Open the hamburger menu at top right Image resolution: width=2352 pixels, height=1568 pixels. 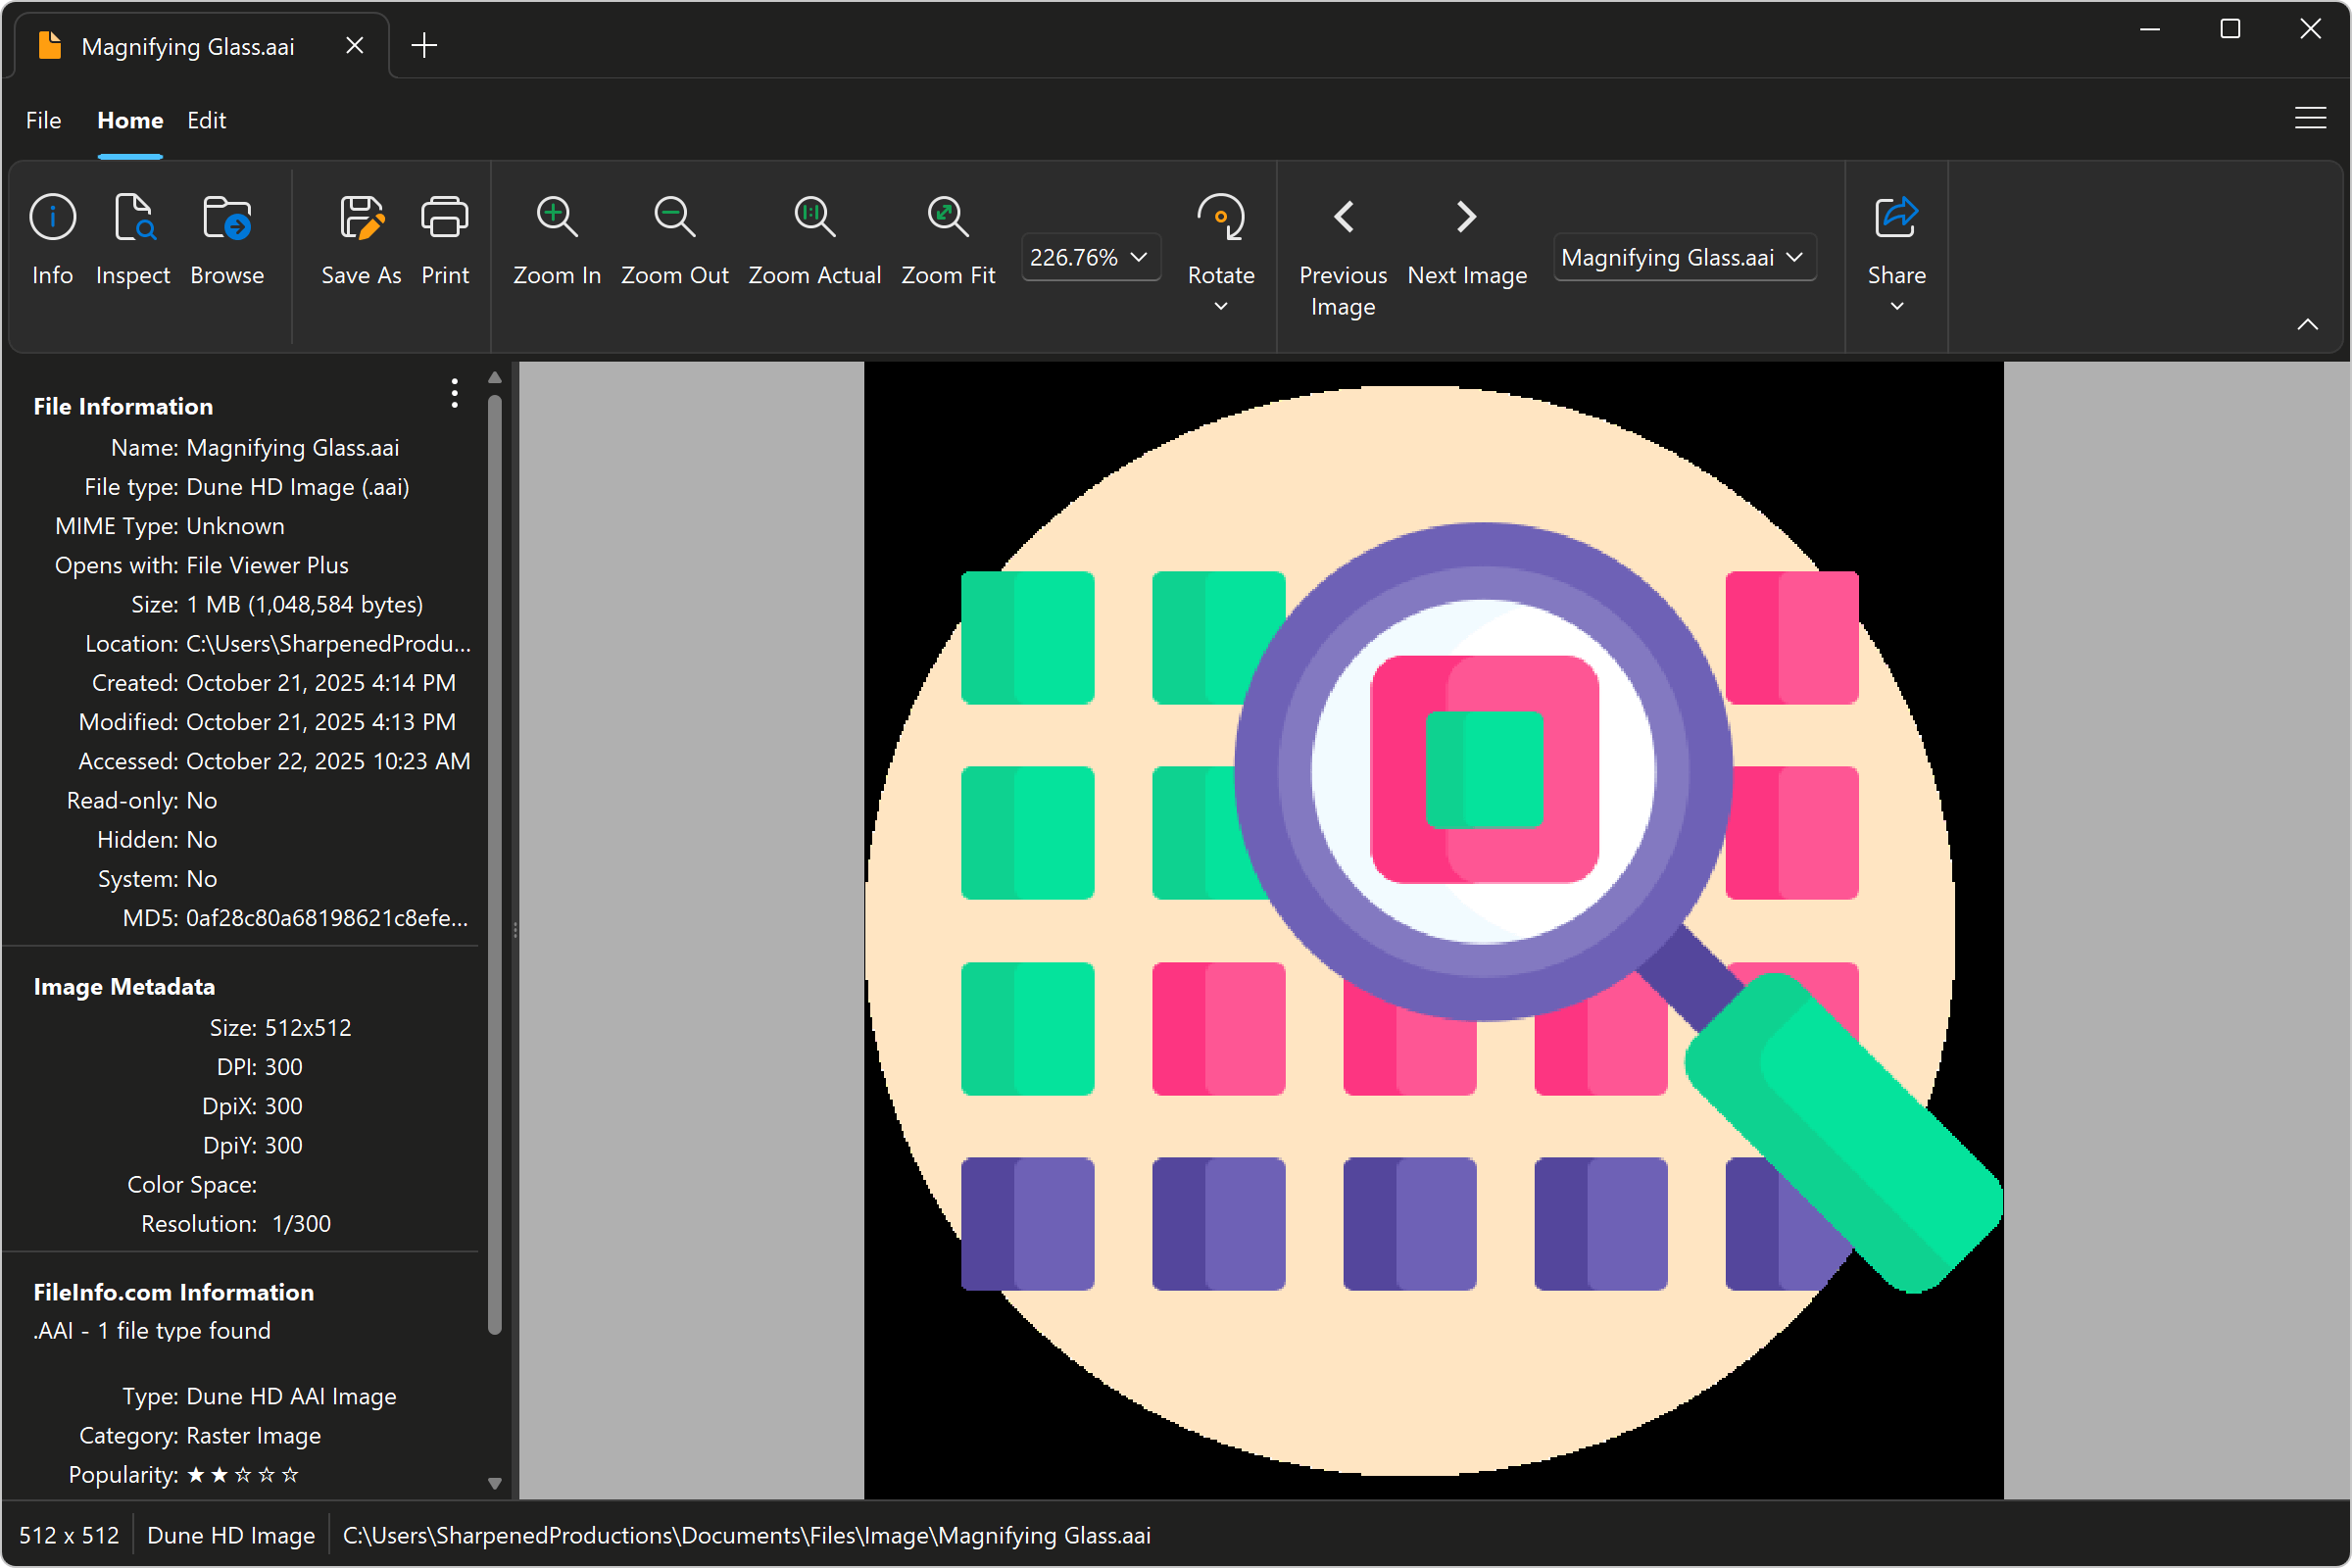(2310, 117)
